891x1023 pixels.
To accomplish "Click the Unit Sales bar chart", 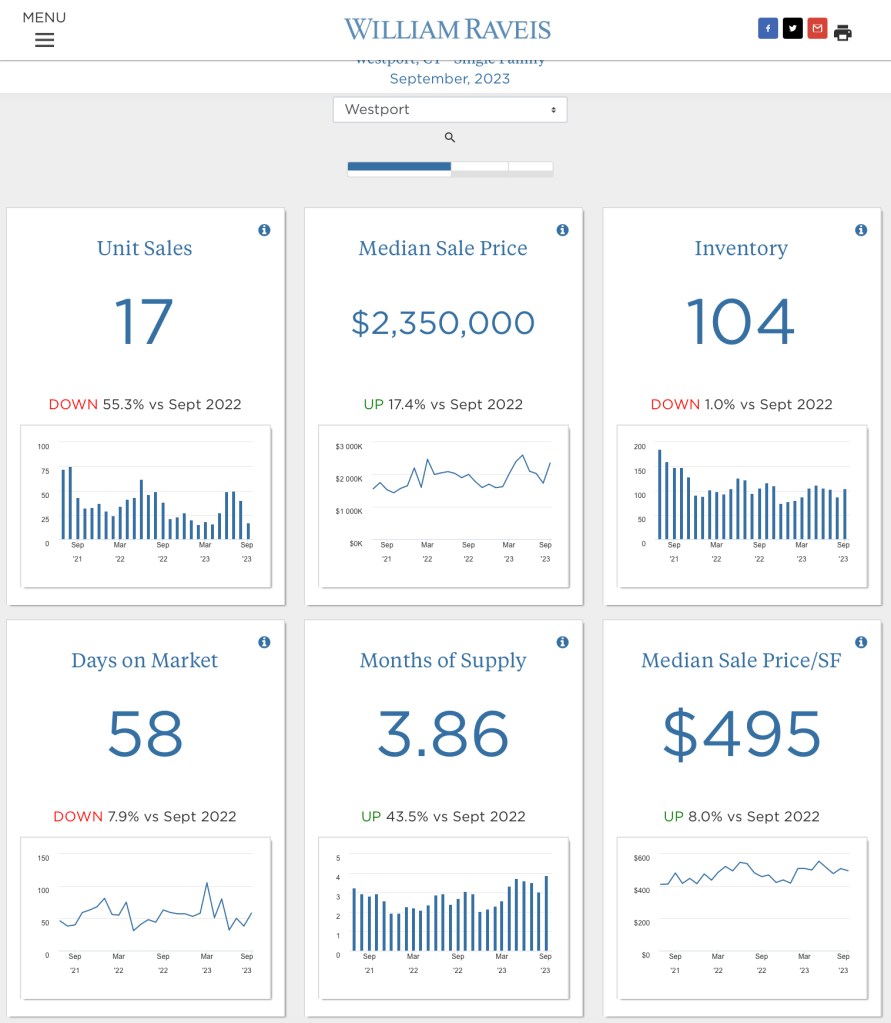I will pos(146,505).
